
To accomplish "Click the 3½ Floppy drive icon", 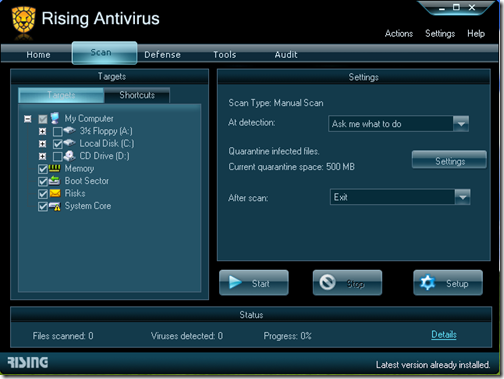I will (69, 130).
